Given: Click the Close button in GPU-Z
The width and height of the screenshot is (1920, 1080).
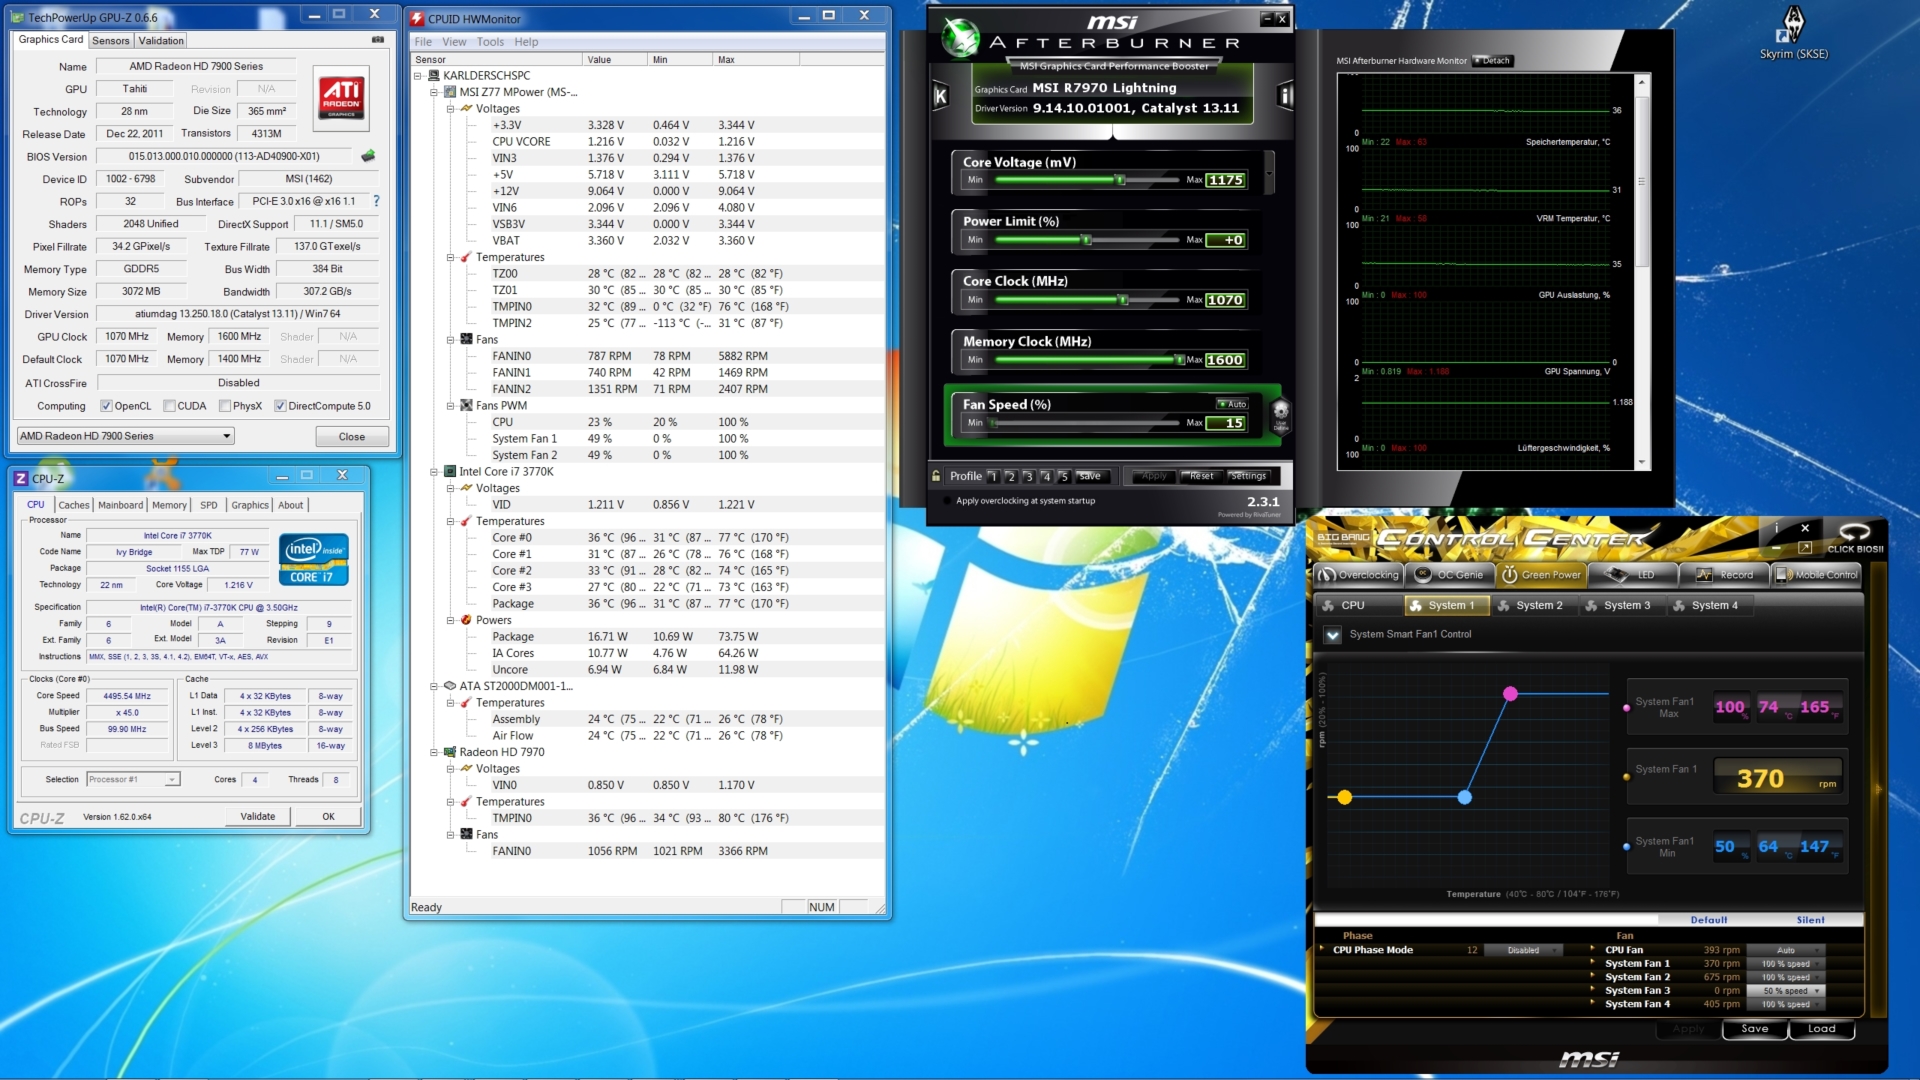Looking at the screenshot, I should pyautogui.click(x=352, y=437).
